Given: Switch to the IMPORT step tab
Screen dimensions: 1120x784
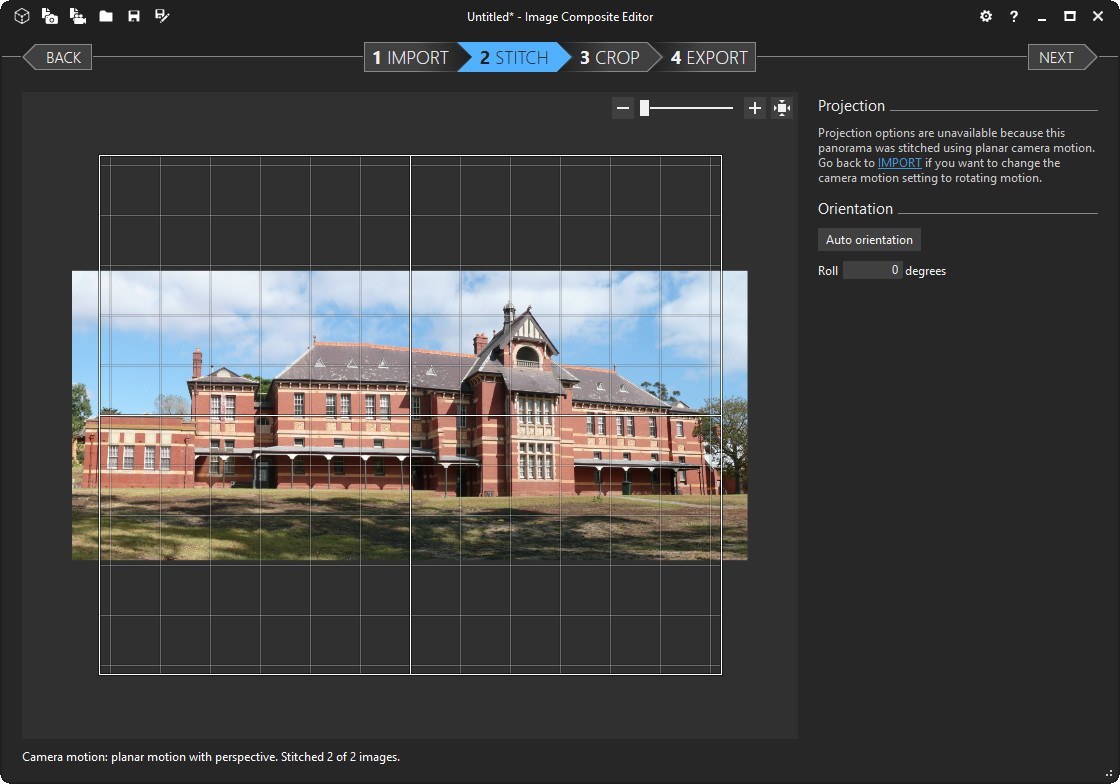Looking at the screenshot, I should coord(410,57).
